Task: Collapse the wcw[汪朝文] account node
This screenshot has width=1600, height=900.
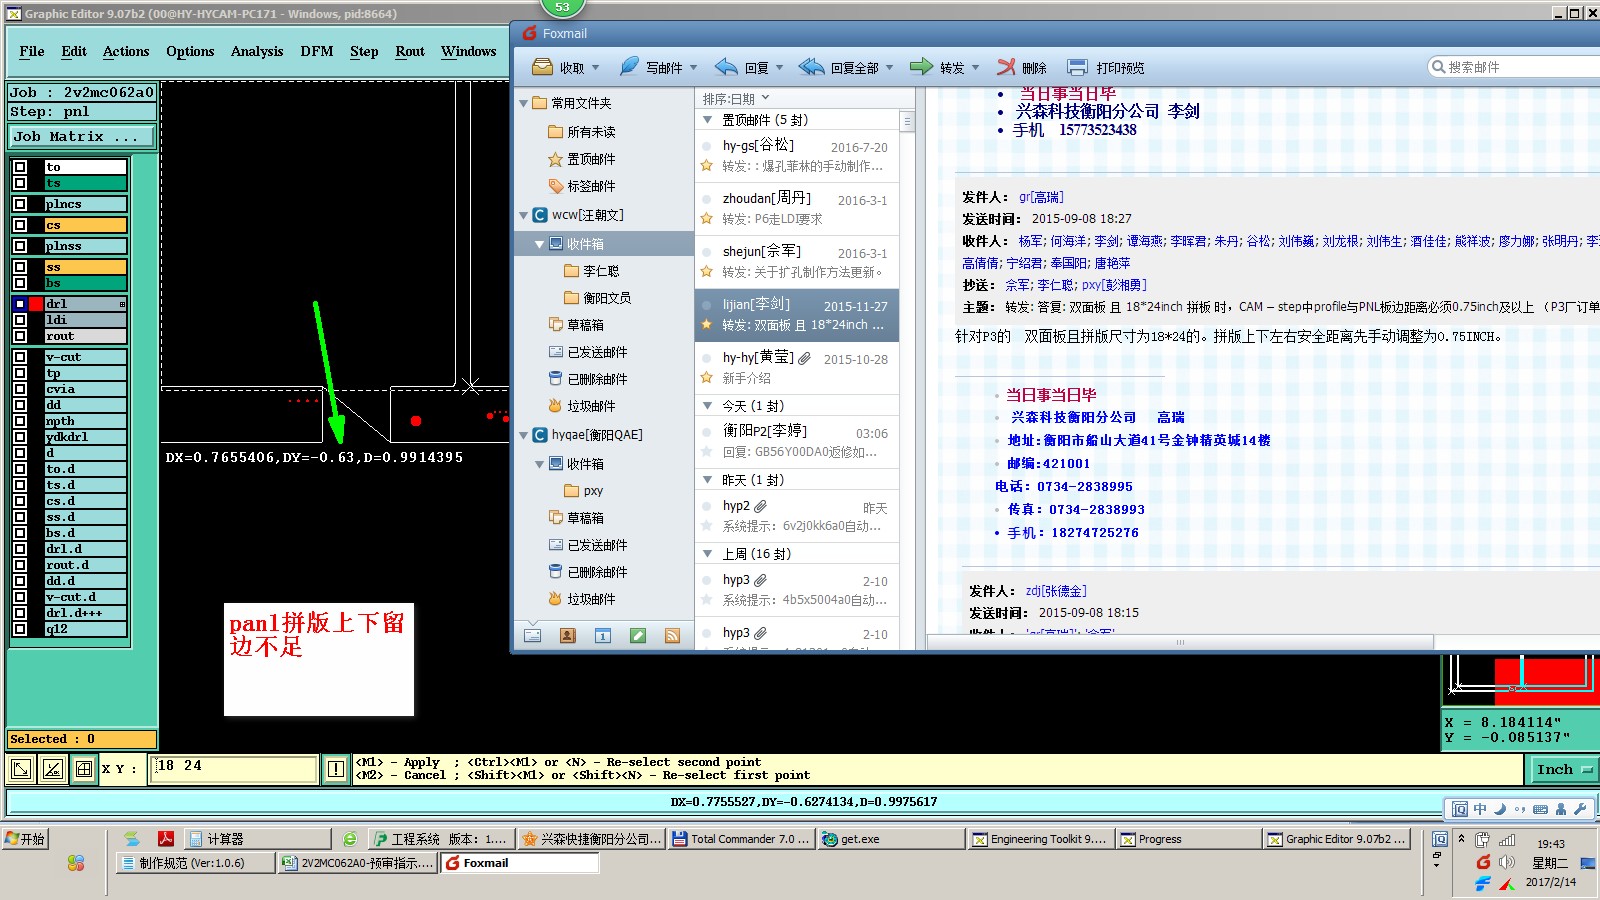Action: point(524,215)
